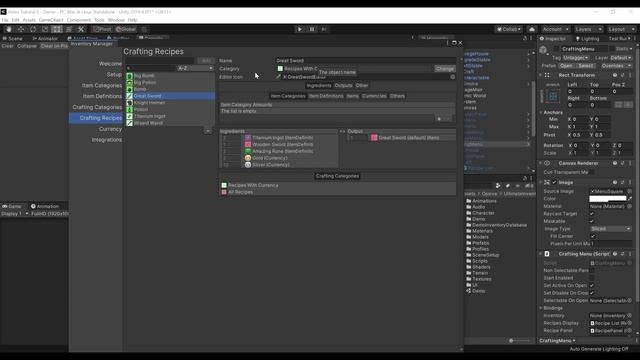Select the Rotate tool in the toolbar

click(33, 29)
